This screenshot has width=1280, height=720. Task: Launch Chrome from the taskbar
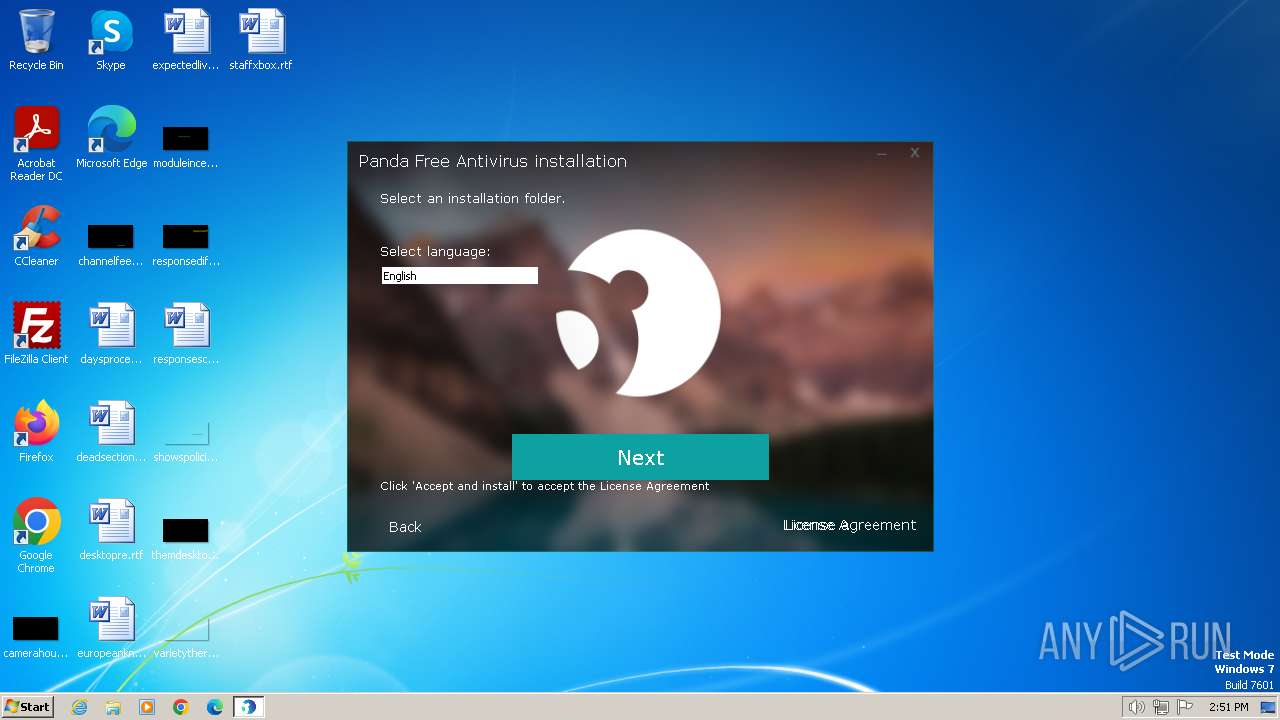(x=181, y=707)
